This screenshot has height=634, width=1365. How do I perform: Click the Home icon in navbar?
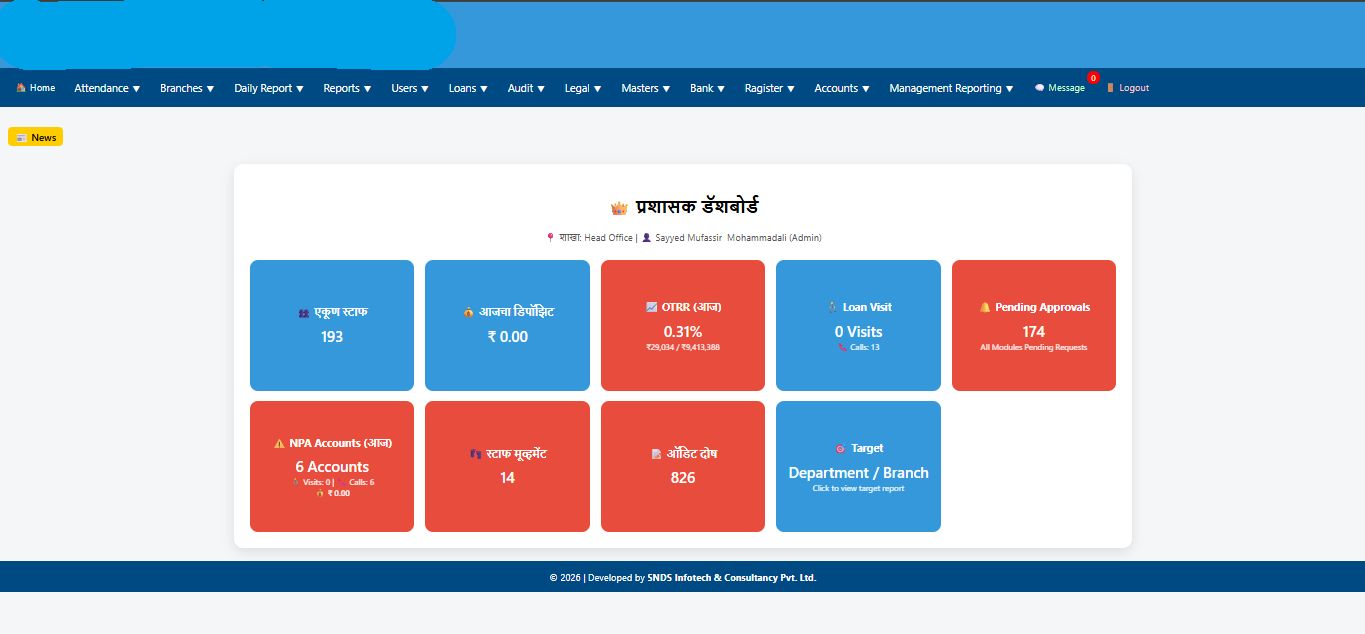20,88
